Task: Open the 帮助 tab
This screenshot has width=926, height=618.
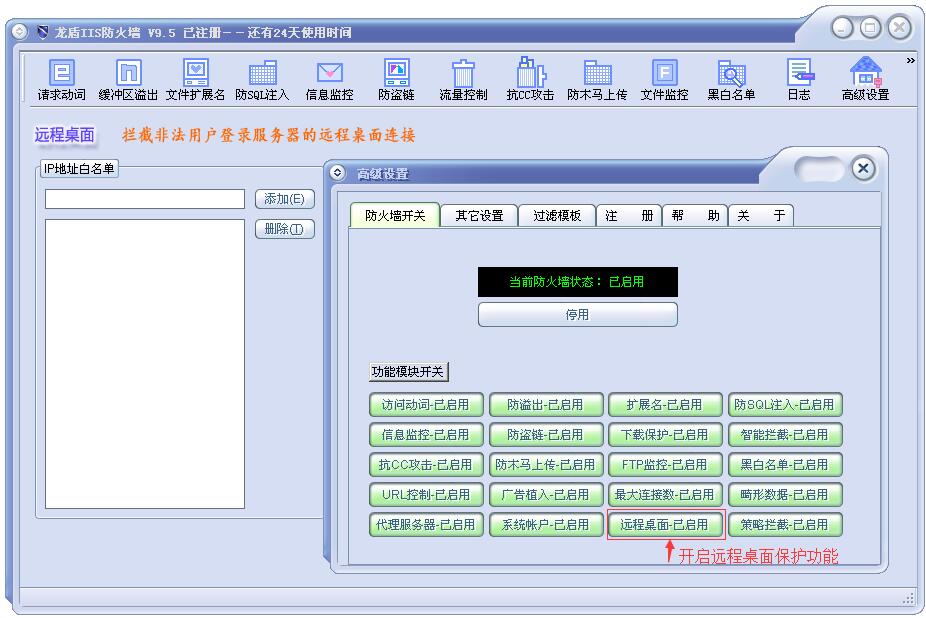Action: coord(695,216)
